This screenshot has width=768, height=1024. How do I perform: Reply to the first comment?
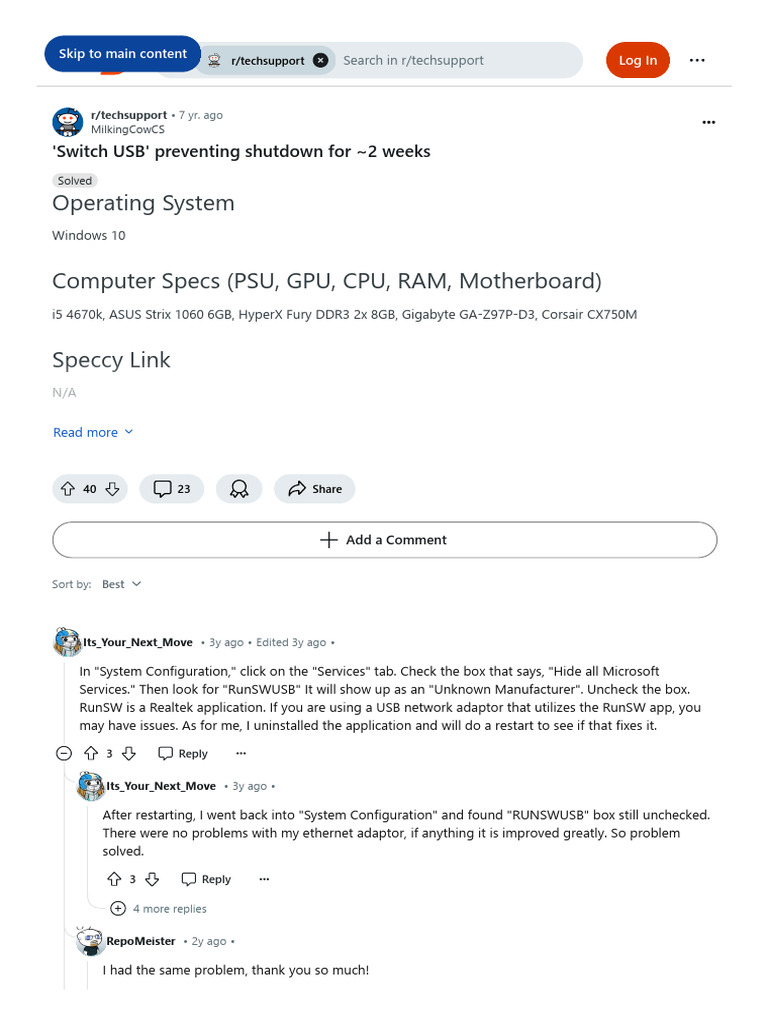183,753
